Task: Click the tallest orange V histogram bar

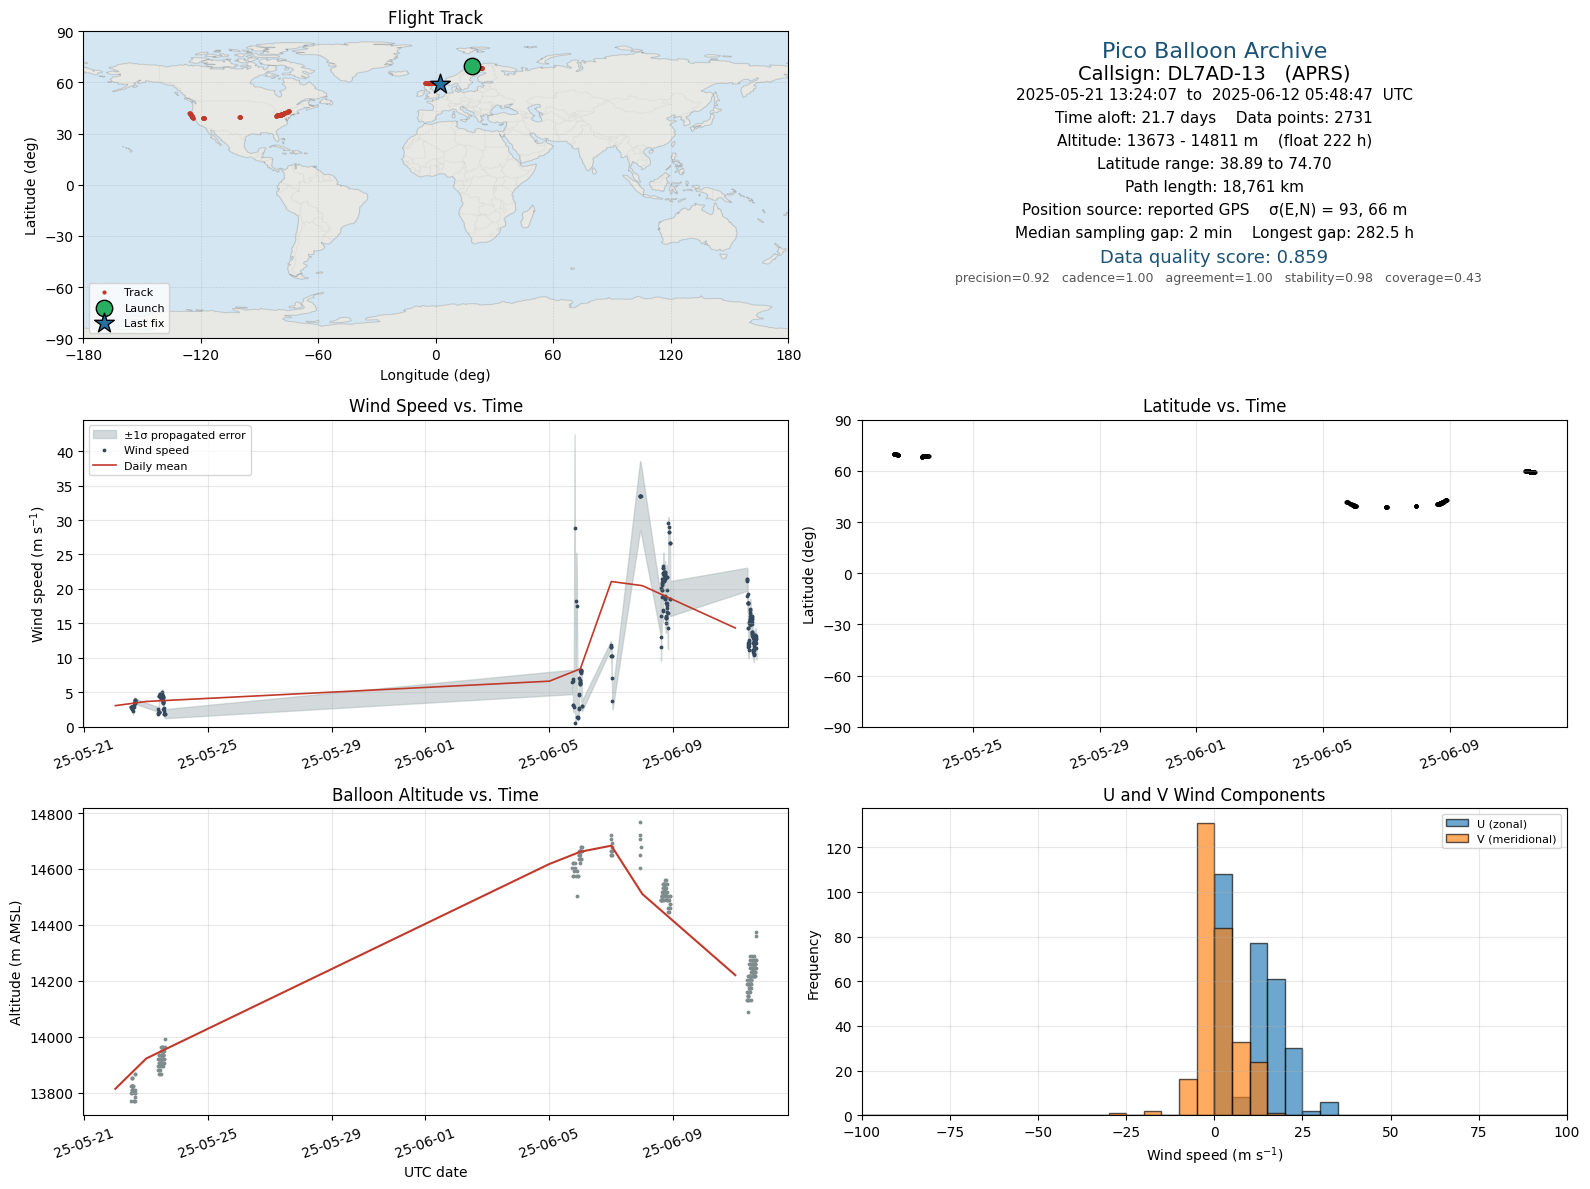Action: [x=1205, y=969]
